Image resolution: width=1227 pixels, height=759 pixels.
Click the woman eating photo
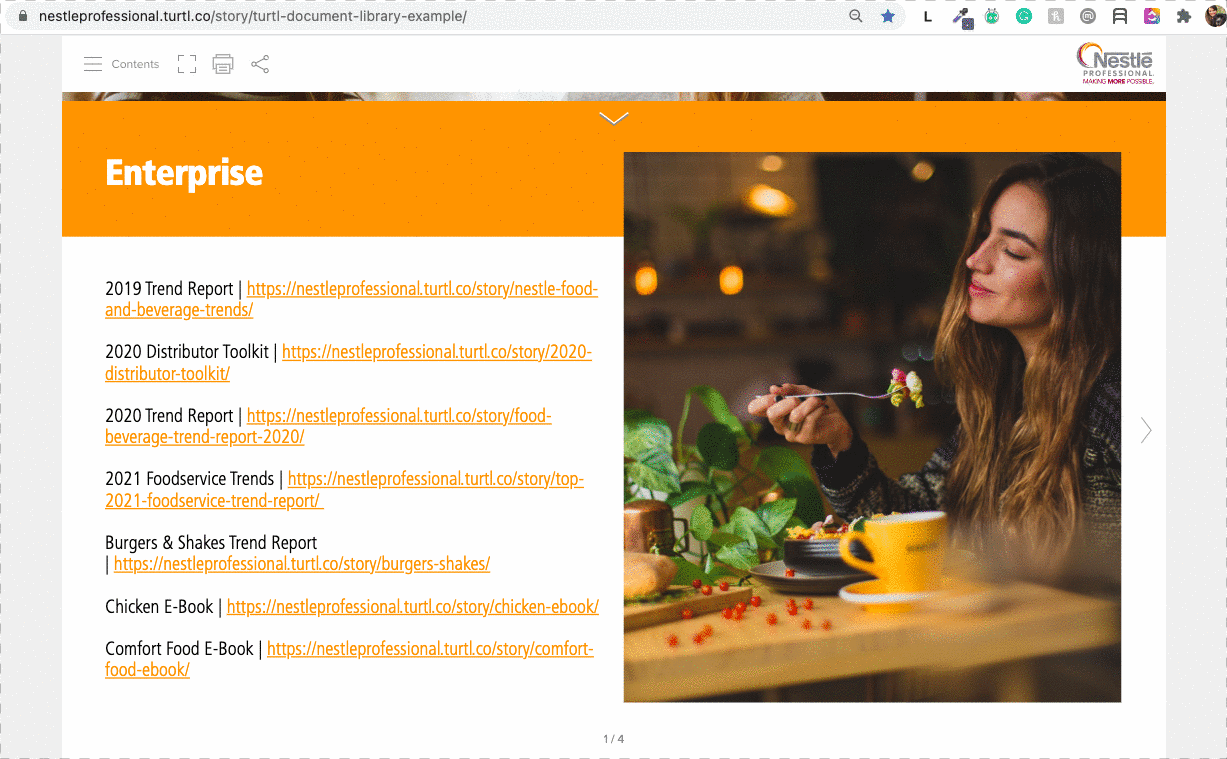coord(872,427)
